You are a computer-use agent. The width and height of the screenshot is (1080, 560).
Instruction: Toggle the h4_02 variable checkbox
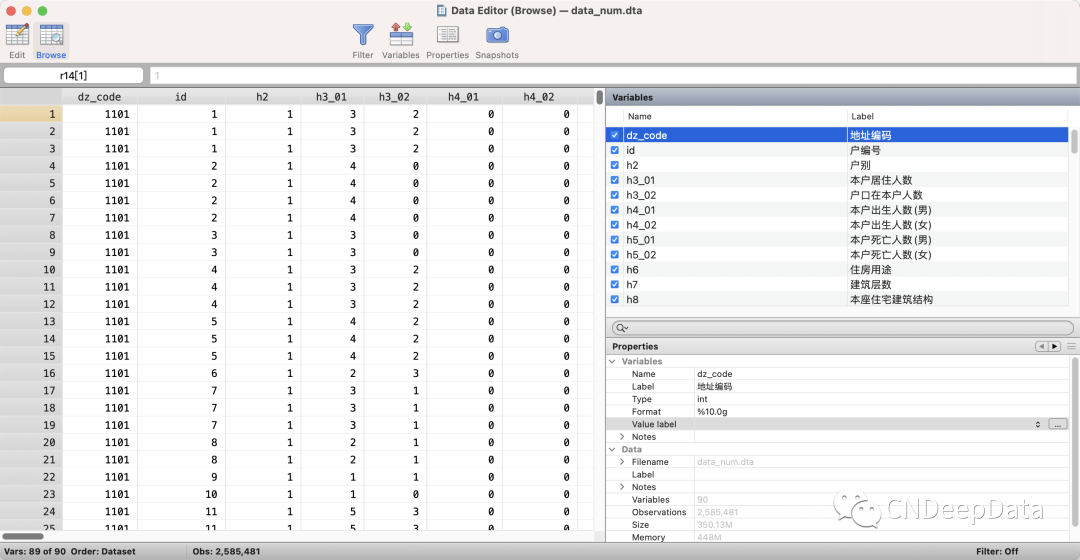[x=614, y=225]
